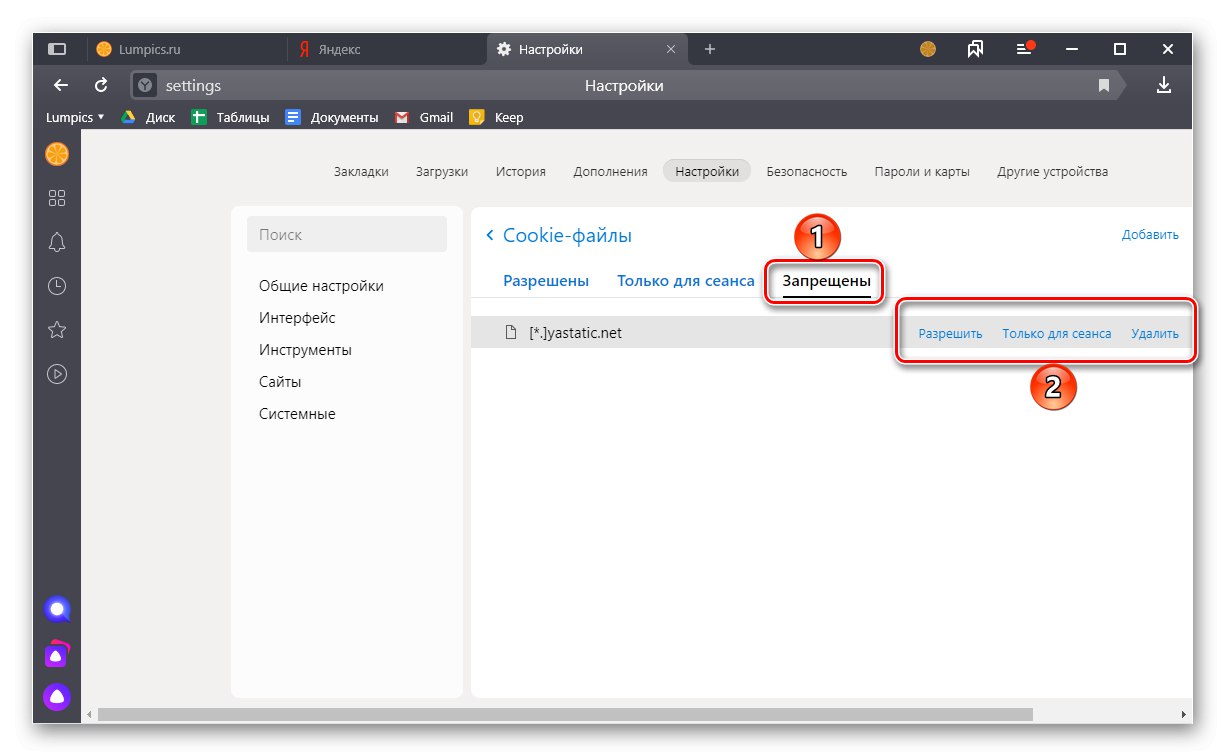Image resolution: width=1225 pixels, height=756 pixels.
Task: Expand the Lumpics bookmarks folder dropdown
Action: tap(74, 117)
